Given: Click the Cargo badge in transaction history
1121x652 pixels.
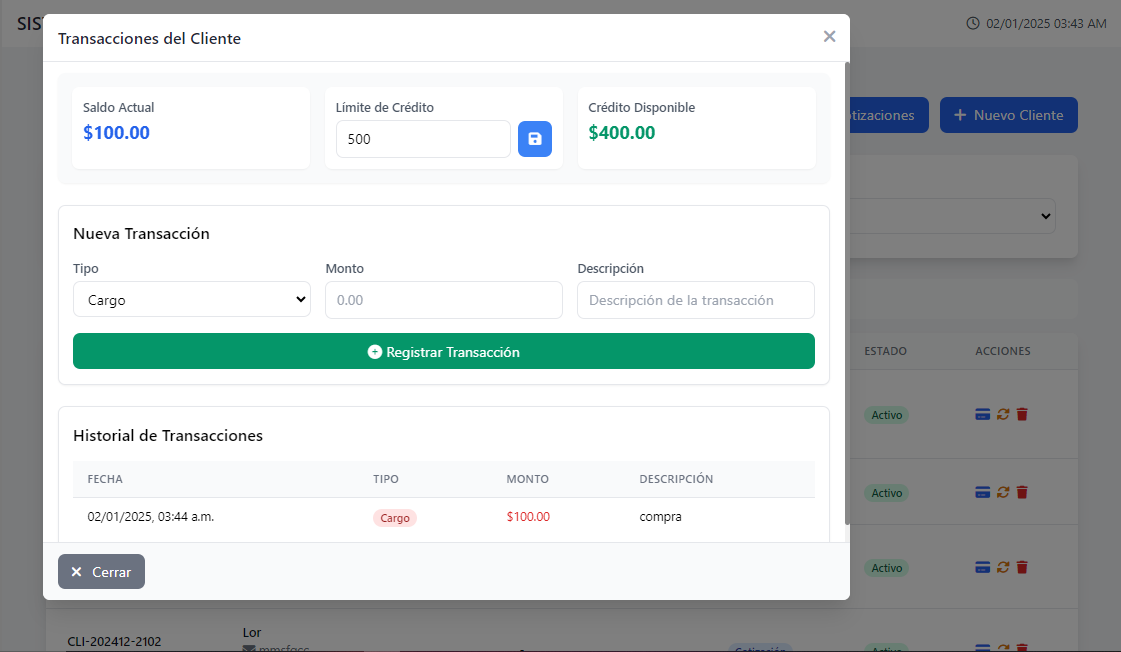Looking at the screenshot, I should click(x=395, y=518).
